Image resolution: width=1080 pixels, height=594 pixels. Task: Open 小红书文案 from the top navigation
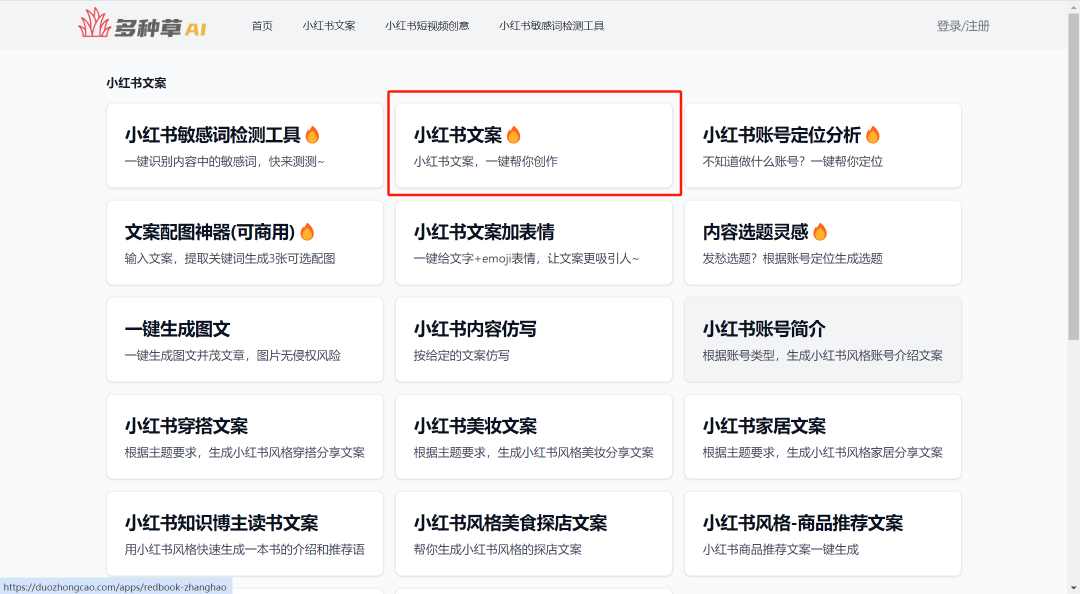pos(328,26)
